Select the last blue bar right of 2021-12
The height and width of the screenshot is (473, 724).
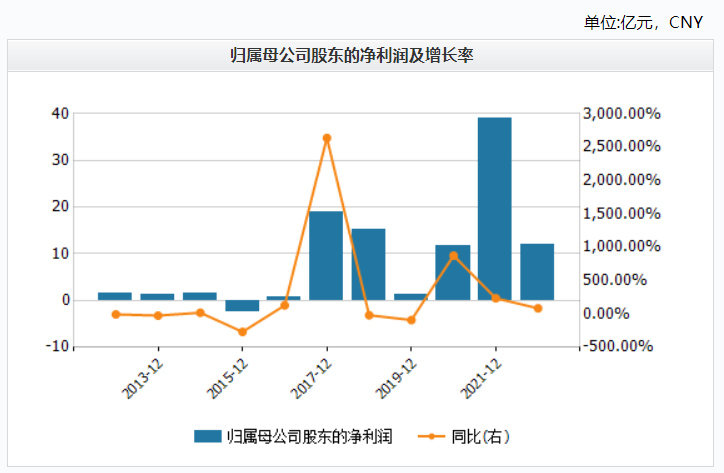click(x=537, y=271)
